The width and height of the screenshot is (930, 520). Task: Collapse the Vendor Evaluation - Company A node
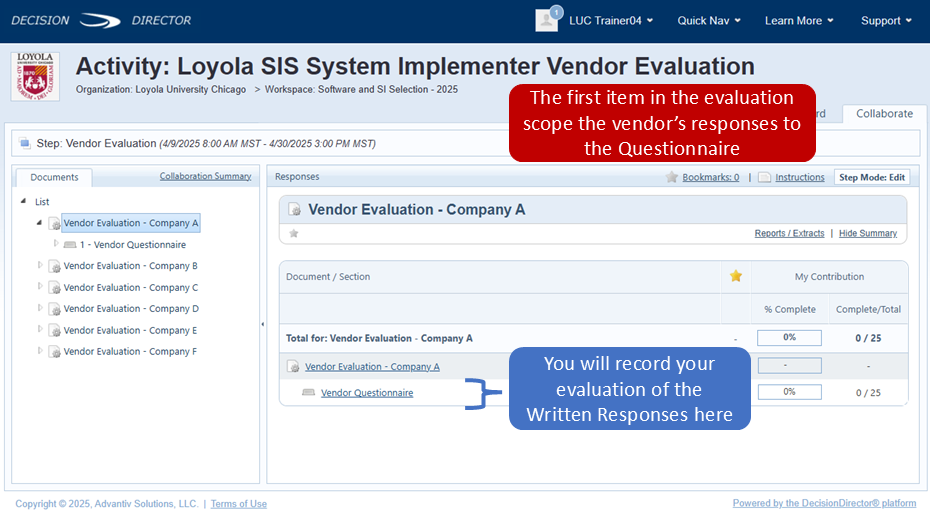click(x=39, y=223)
